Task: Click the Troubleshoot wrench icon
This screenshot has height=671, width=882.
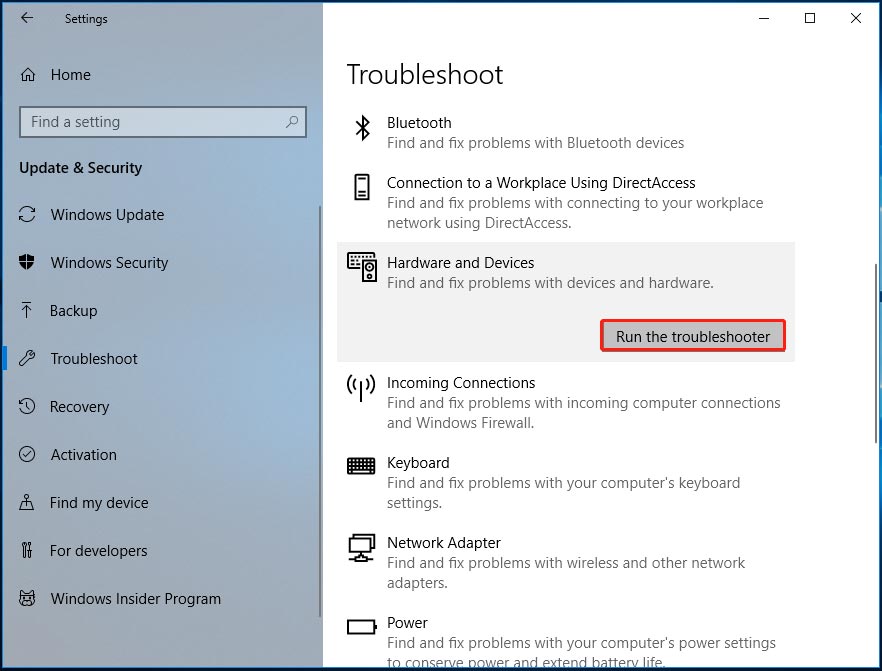Action: 27,358
